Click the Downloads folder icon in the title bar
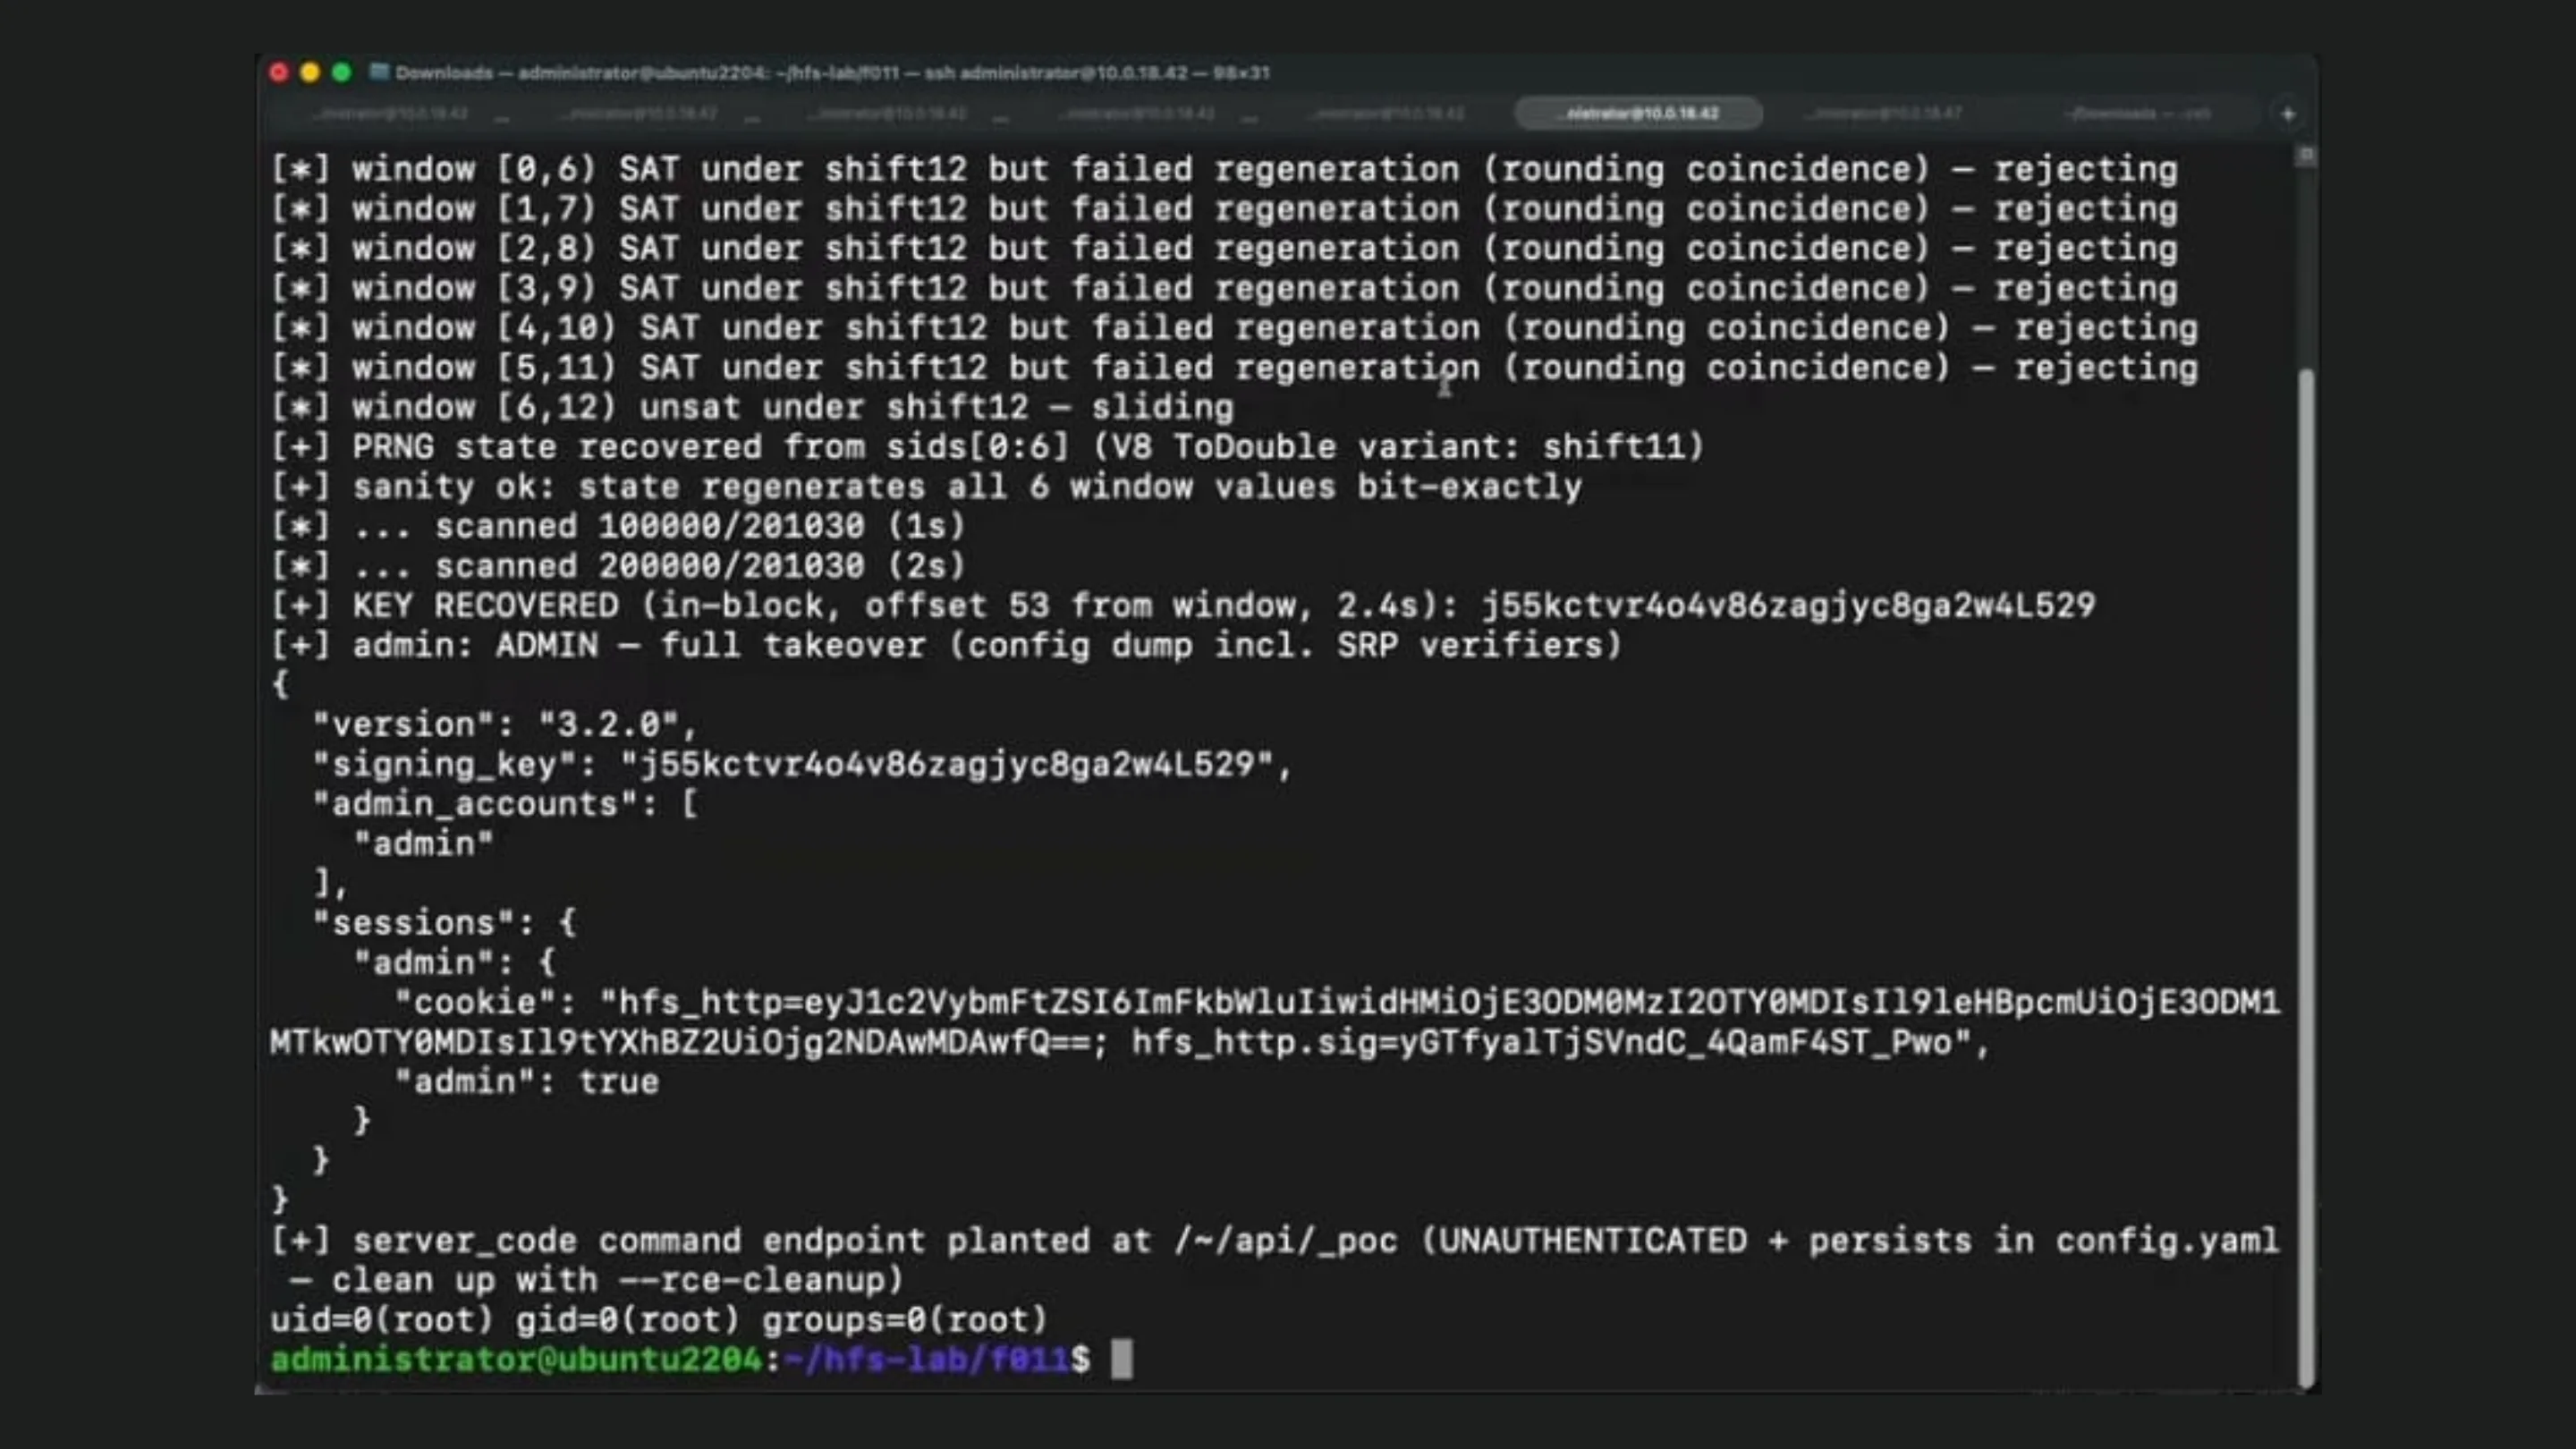 click(379, 71)
